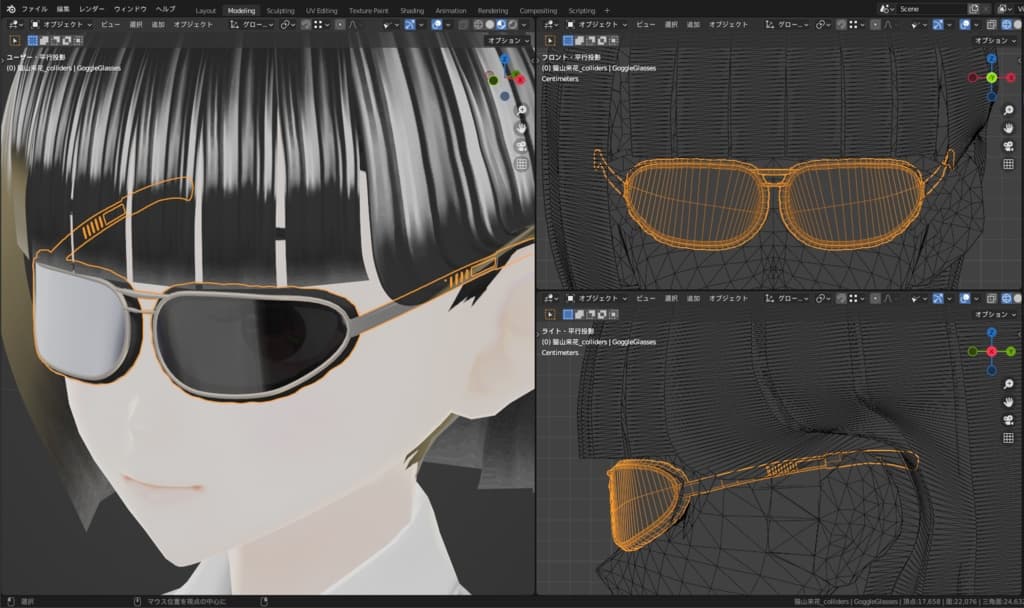Click the zoom magnifier icon in left viewport

521,110
